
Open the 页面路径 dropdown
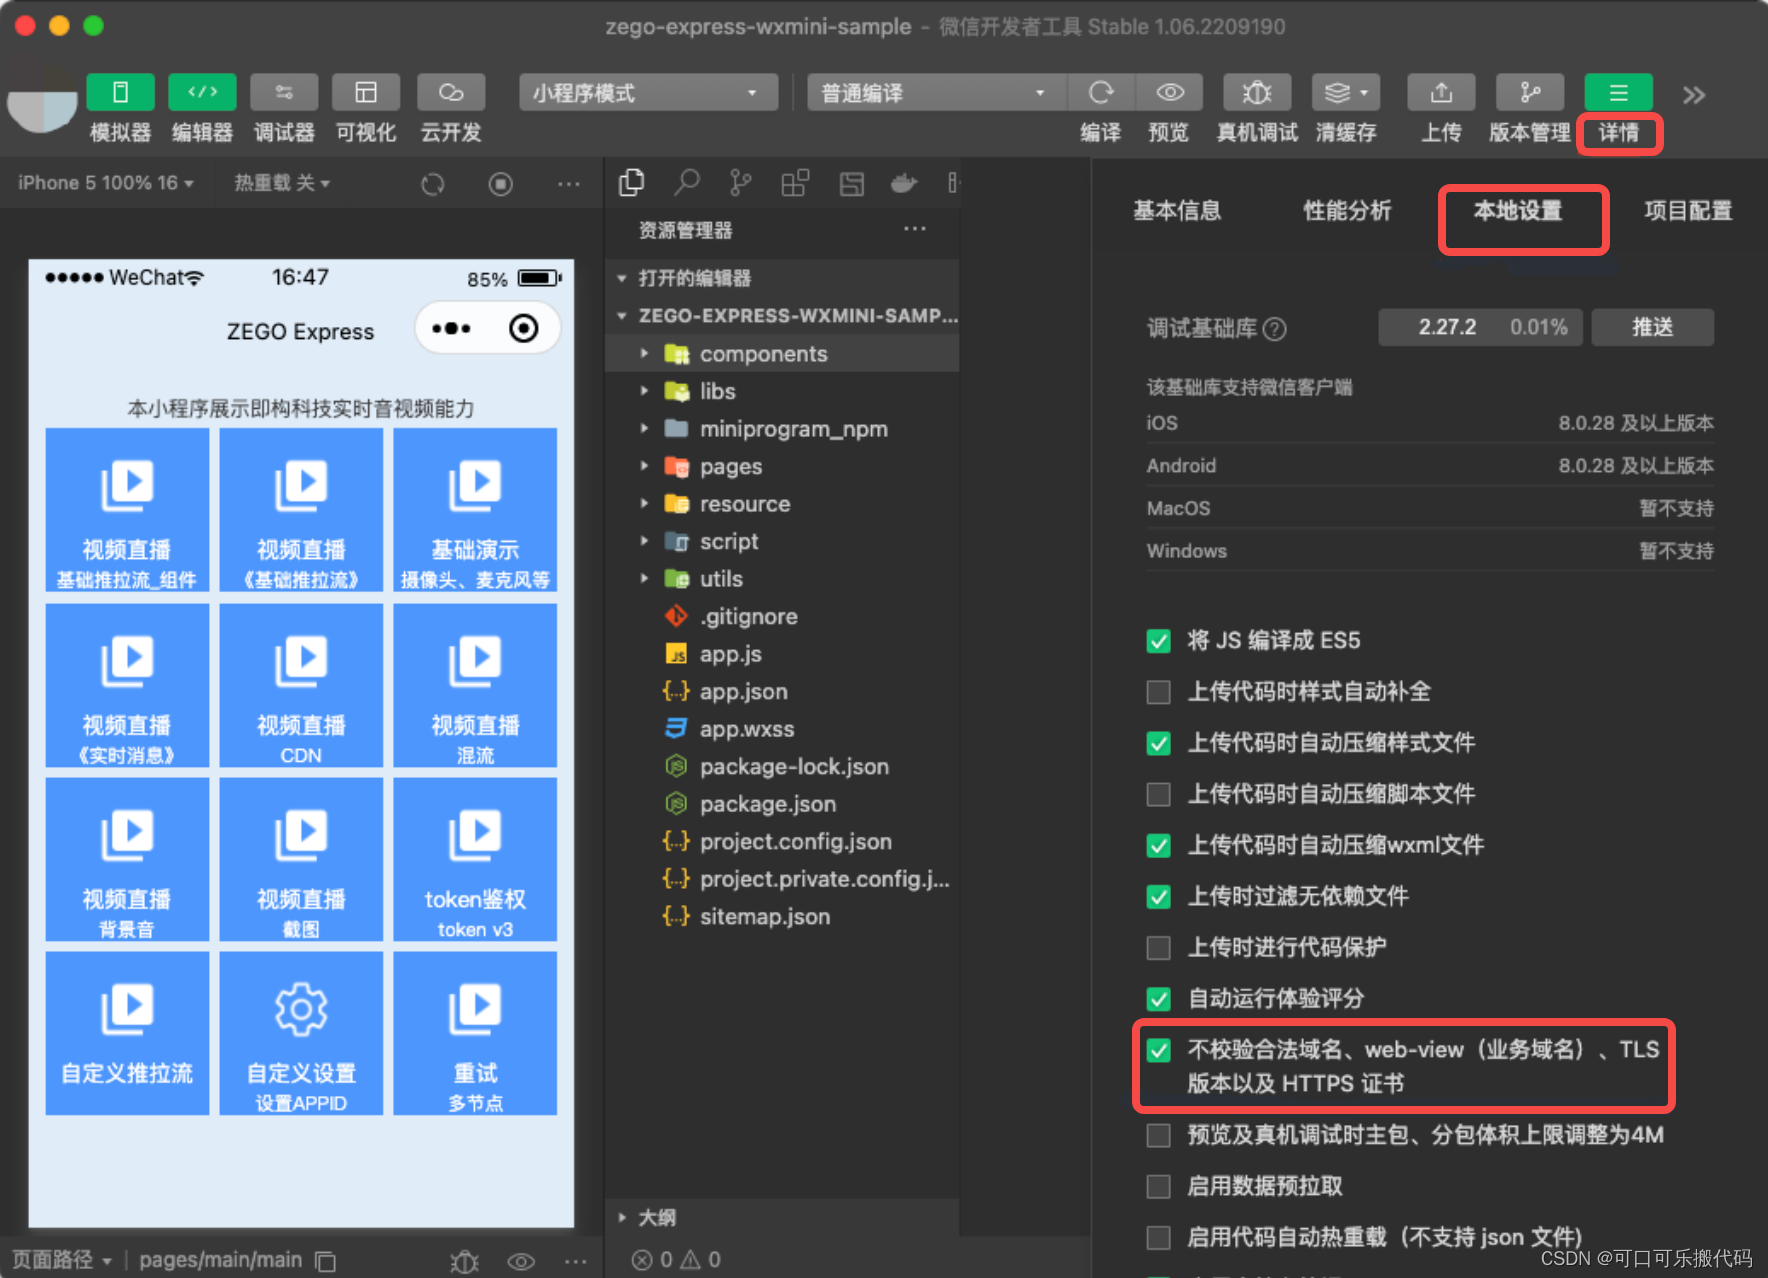62,1260
